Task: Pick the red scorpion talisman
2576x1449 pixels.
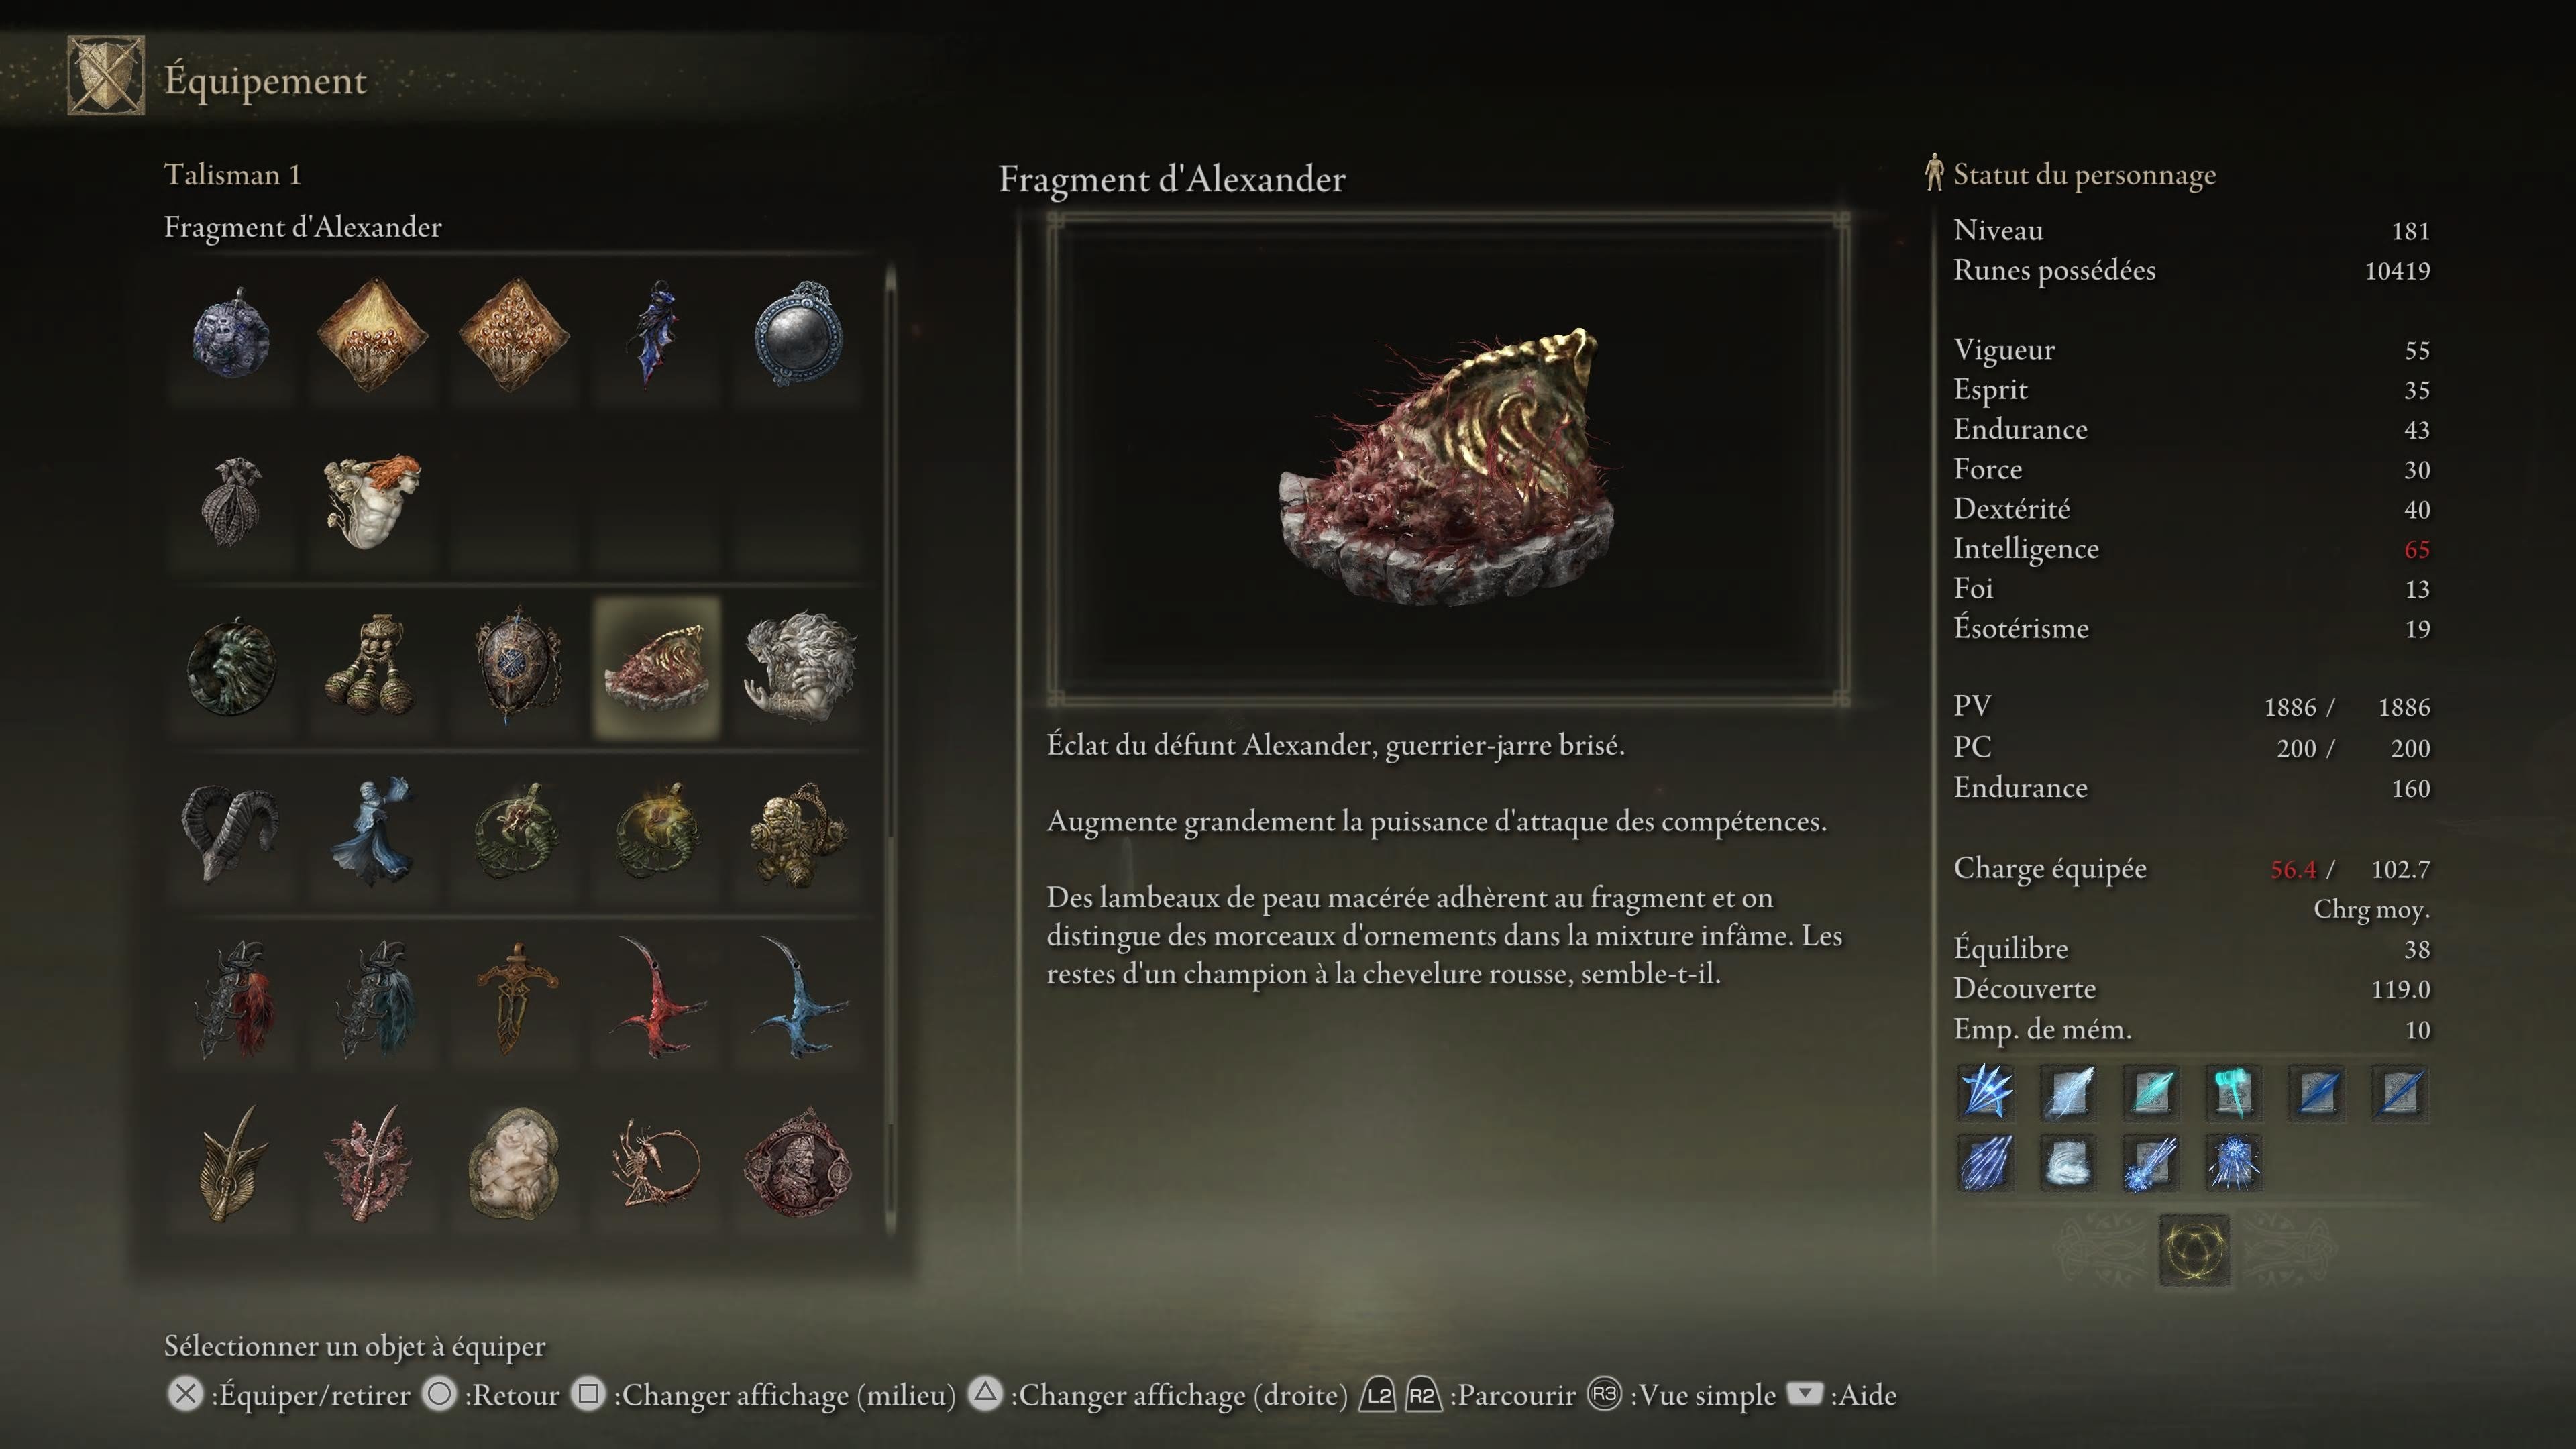Action: pyautogui.click(x=657, y=998)
